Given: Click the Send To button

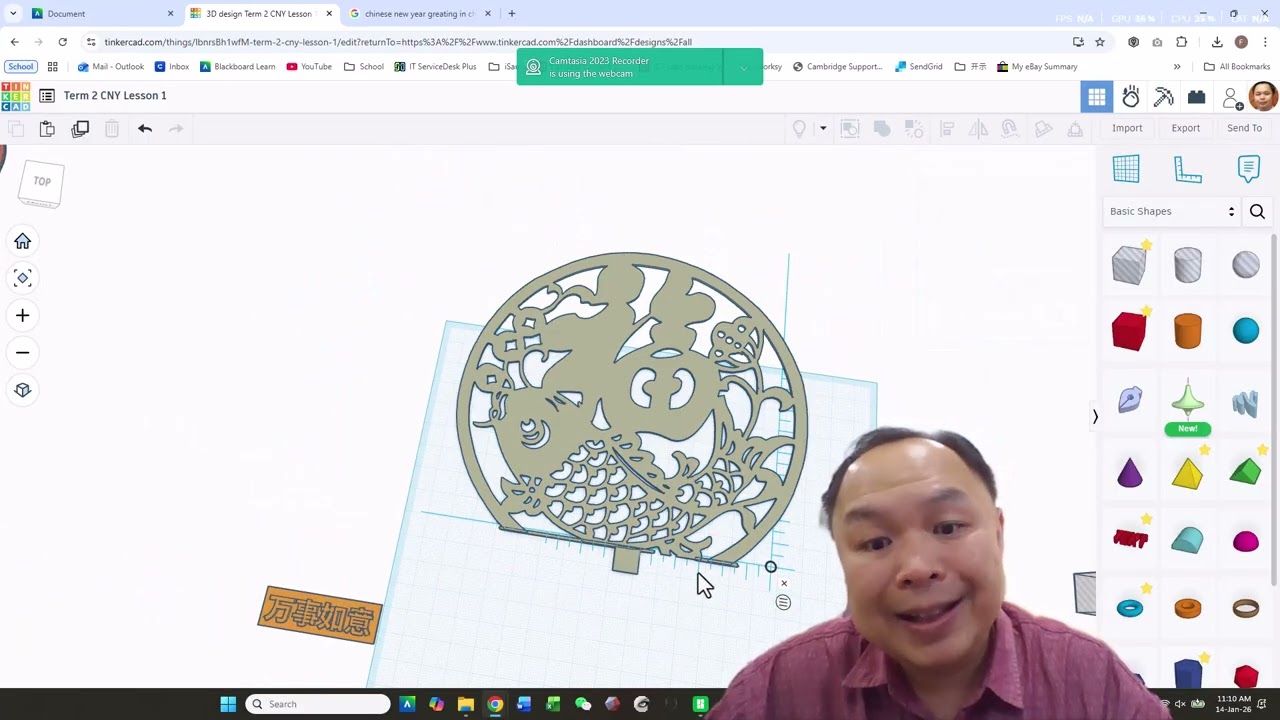Looking at the screenshot, I should (x=1244, y=128).
